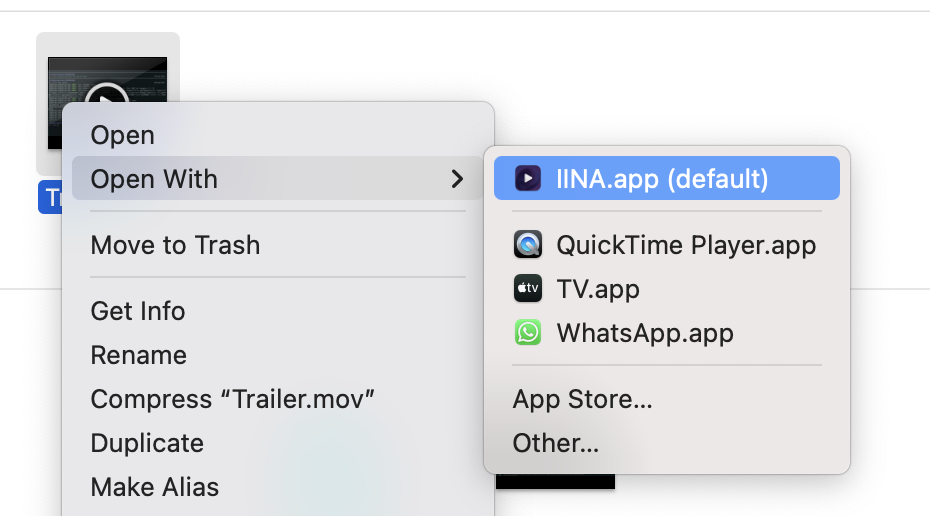The width and height of the screenshot is (930, 516).
Task: Pick QuickTime Player.app from the list
Action: pos(686,245)
